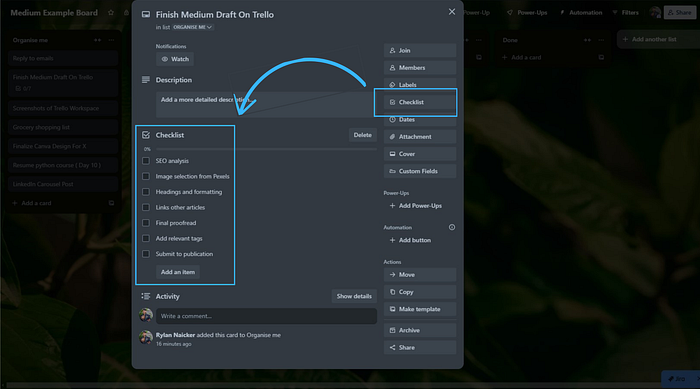The width and height of the screenshot is (700, 389).
Task: Open the Organise me list menu (three dots)
Action: point(111,40)
